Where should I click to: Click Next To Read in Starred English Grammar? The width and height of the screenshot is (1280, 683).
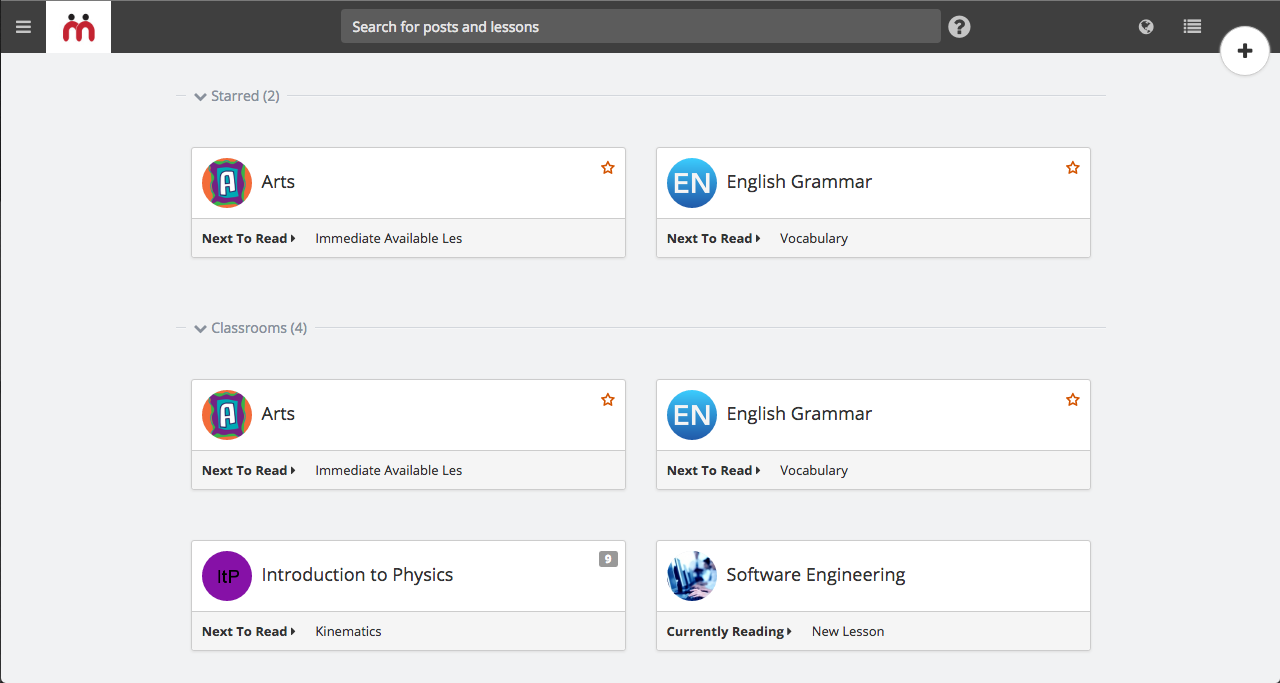714,238
